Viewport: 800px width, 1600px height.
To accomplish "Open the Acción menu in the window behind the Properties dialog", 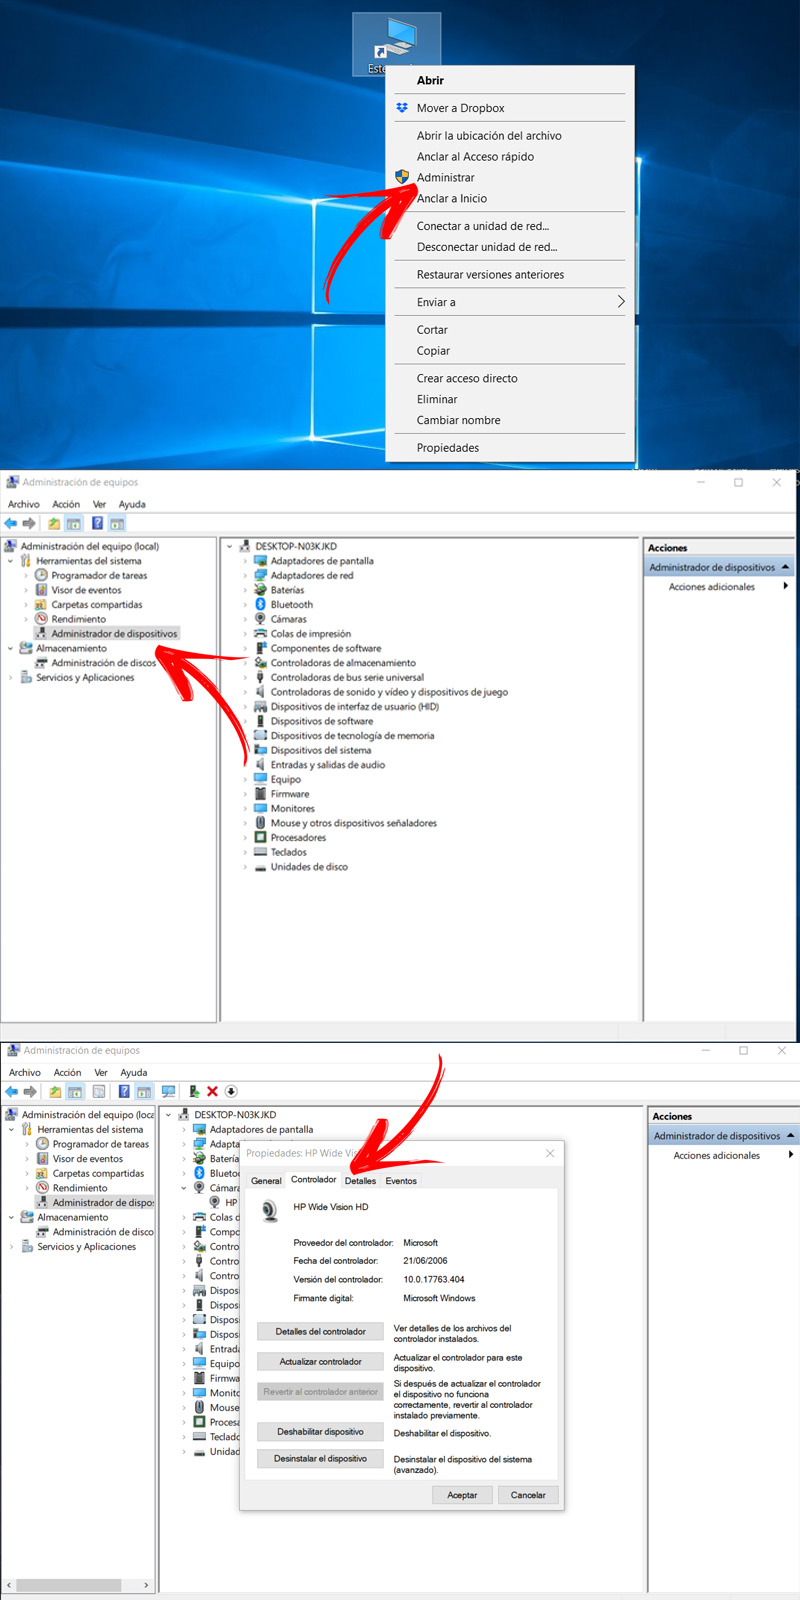I will point(68,1072).
